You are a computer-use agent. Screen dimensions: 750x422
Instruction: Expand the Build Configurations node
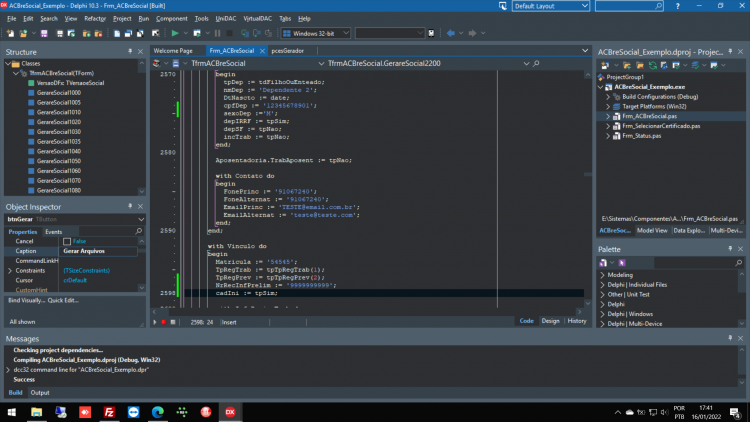coord(608,97)
